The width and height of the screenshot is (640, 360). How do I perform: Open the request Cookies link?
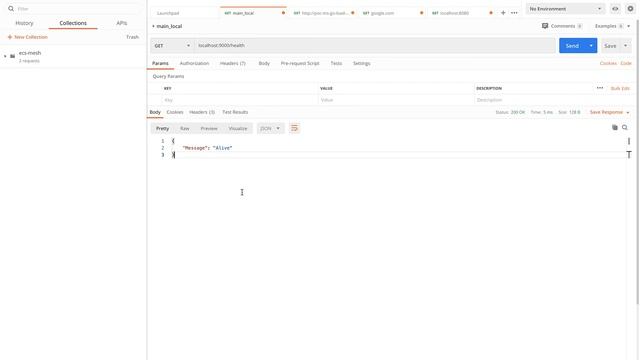608,64
